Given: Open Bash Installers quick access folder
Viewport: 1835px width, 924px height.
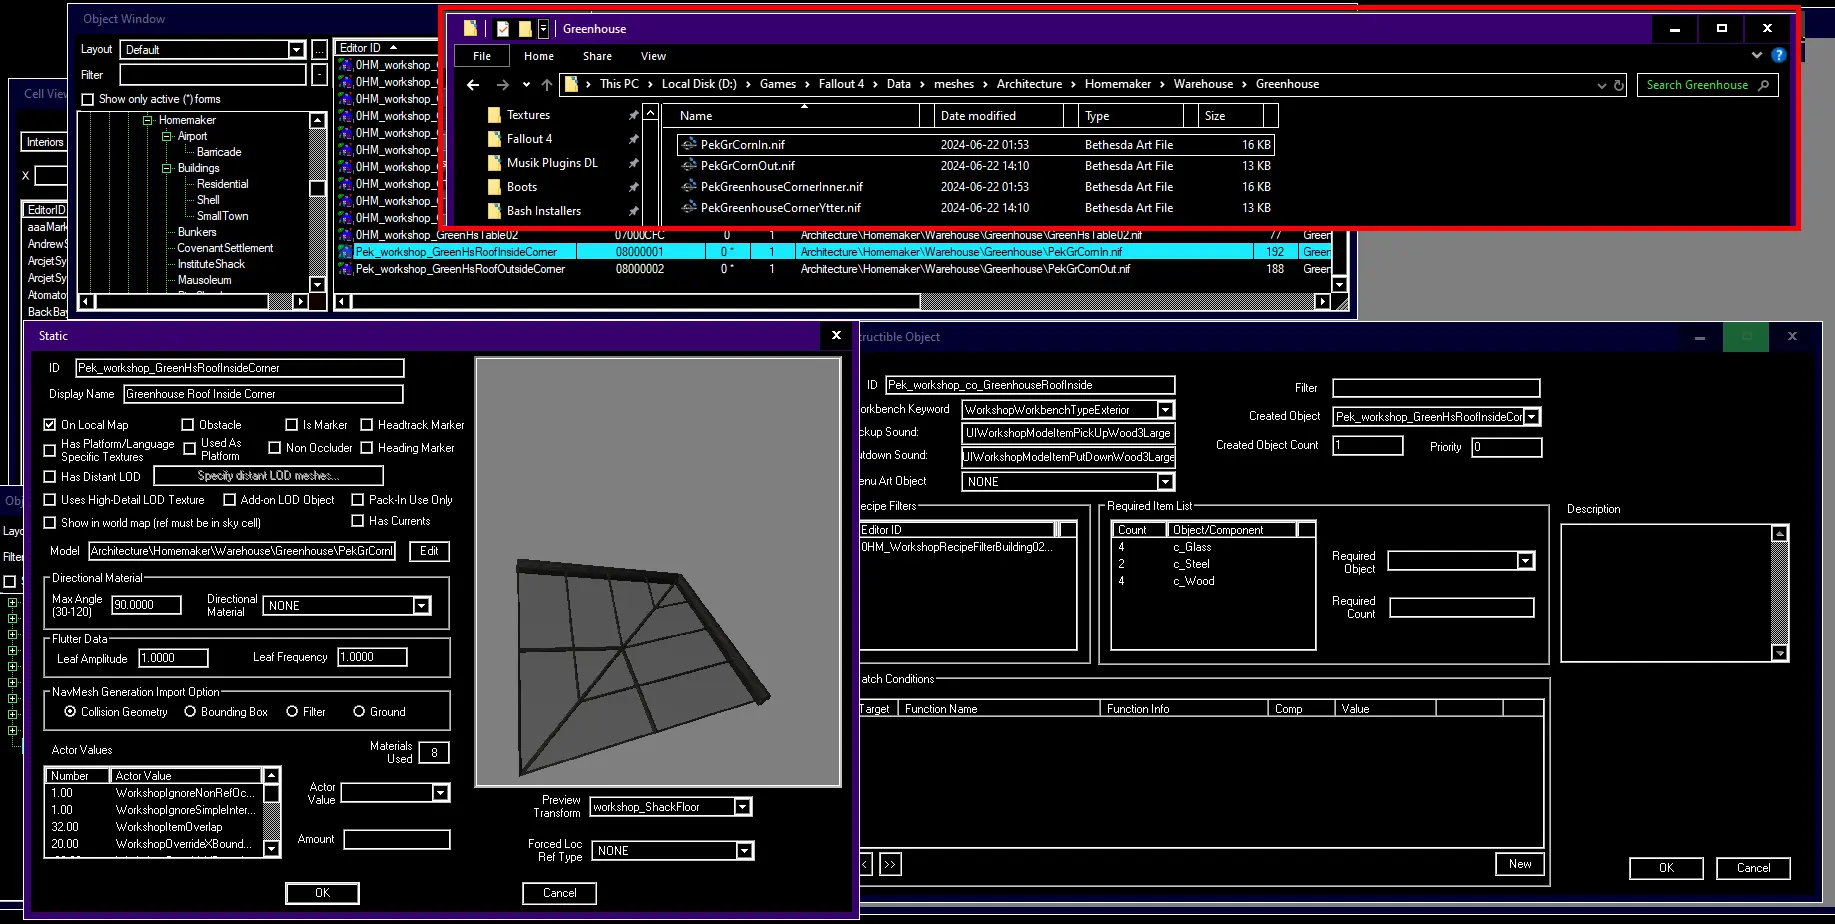Looking at the screenshot, I should tap(543, 211).
